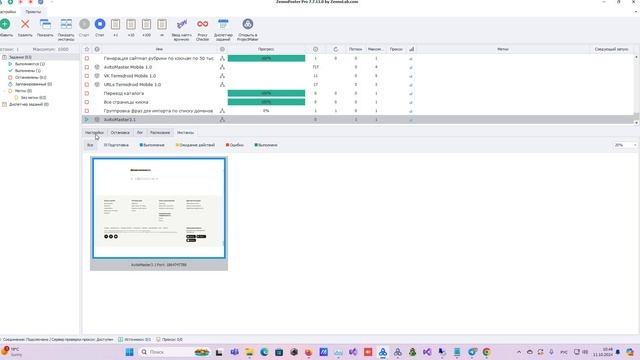Collapse the Задания tree root

coord(4,57)
